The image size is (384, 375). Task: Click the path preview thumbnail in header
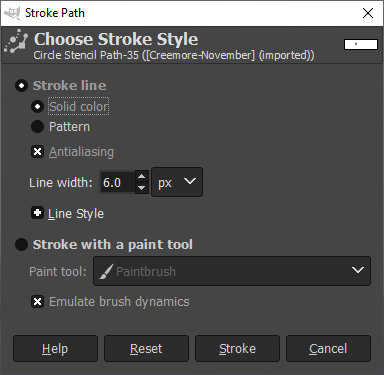[x=361, y=44]
